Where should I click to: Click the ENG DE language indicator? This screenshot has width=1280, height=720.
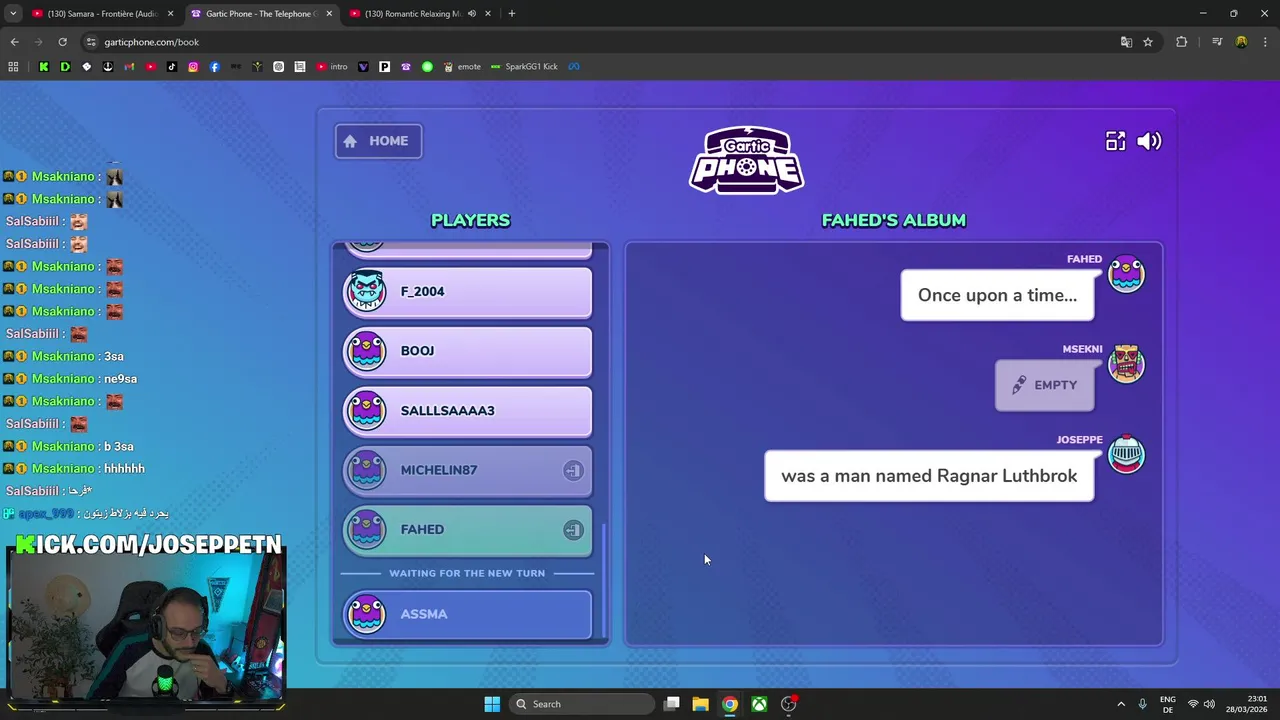pos(1167,704)
